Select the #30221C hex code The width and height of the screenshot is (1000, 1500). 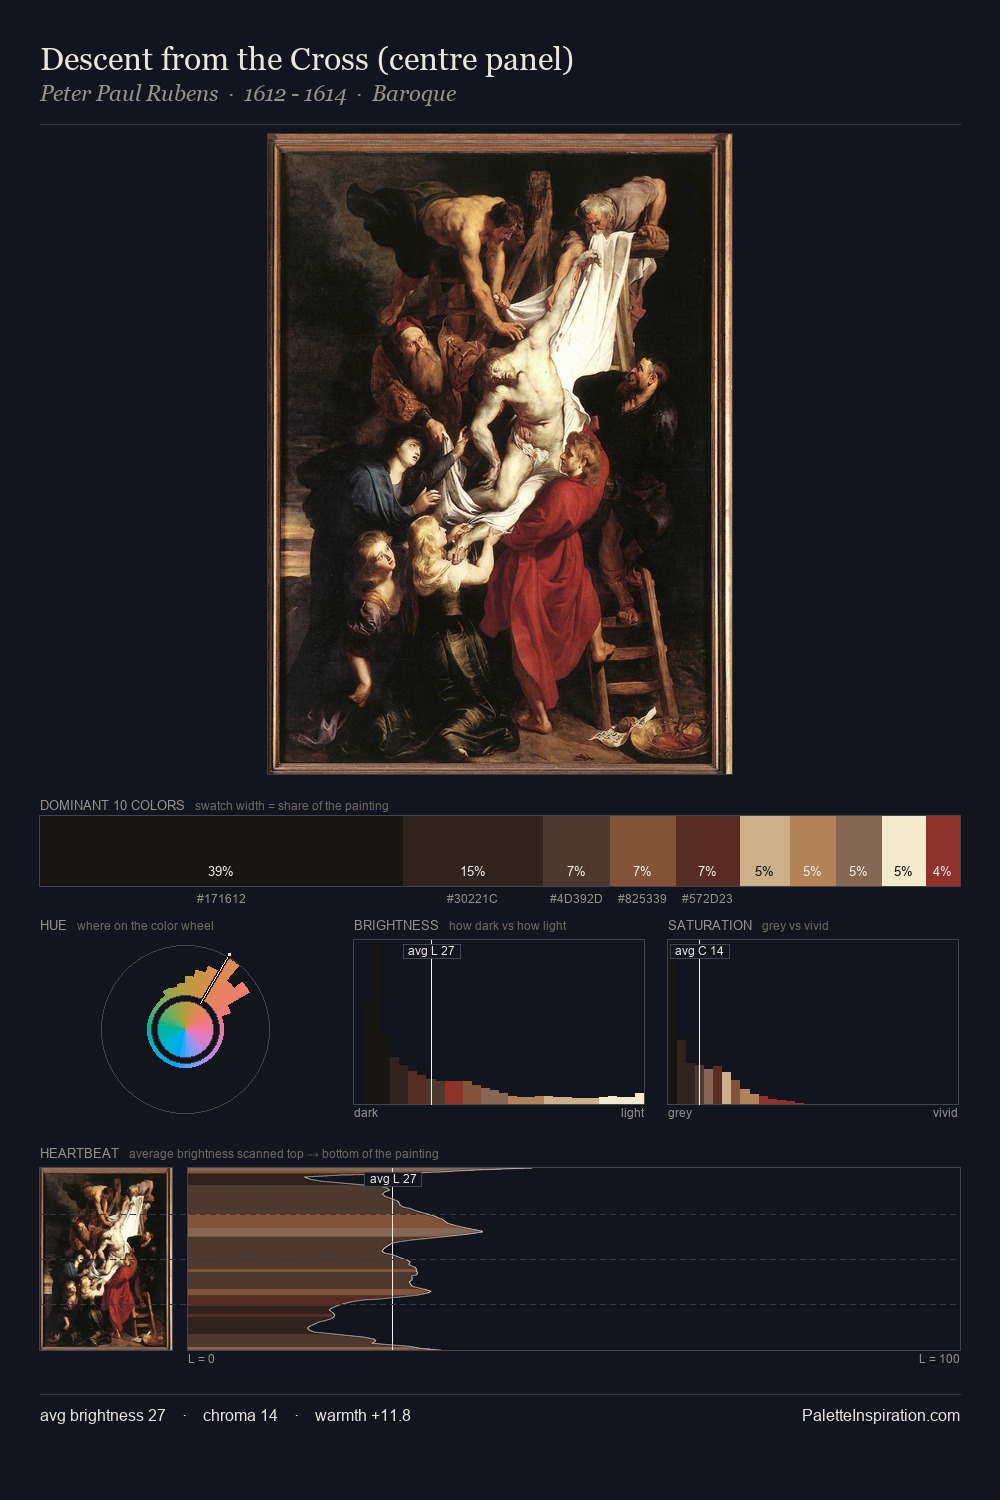(472, 899)
